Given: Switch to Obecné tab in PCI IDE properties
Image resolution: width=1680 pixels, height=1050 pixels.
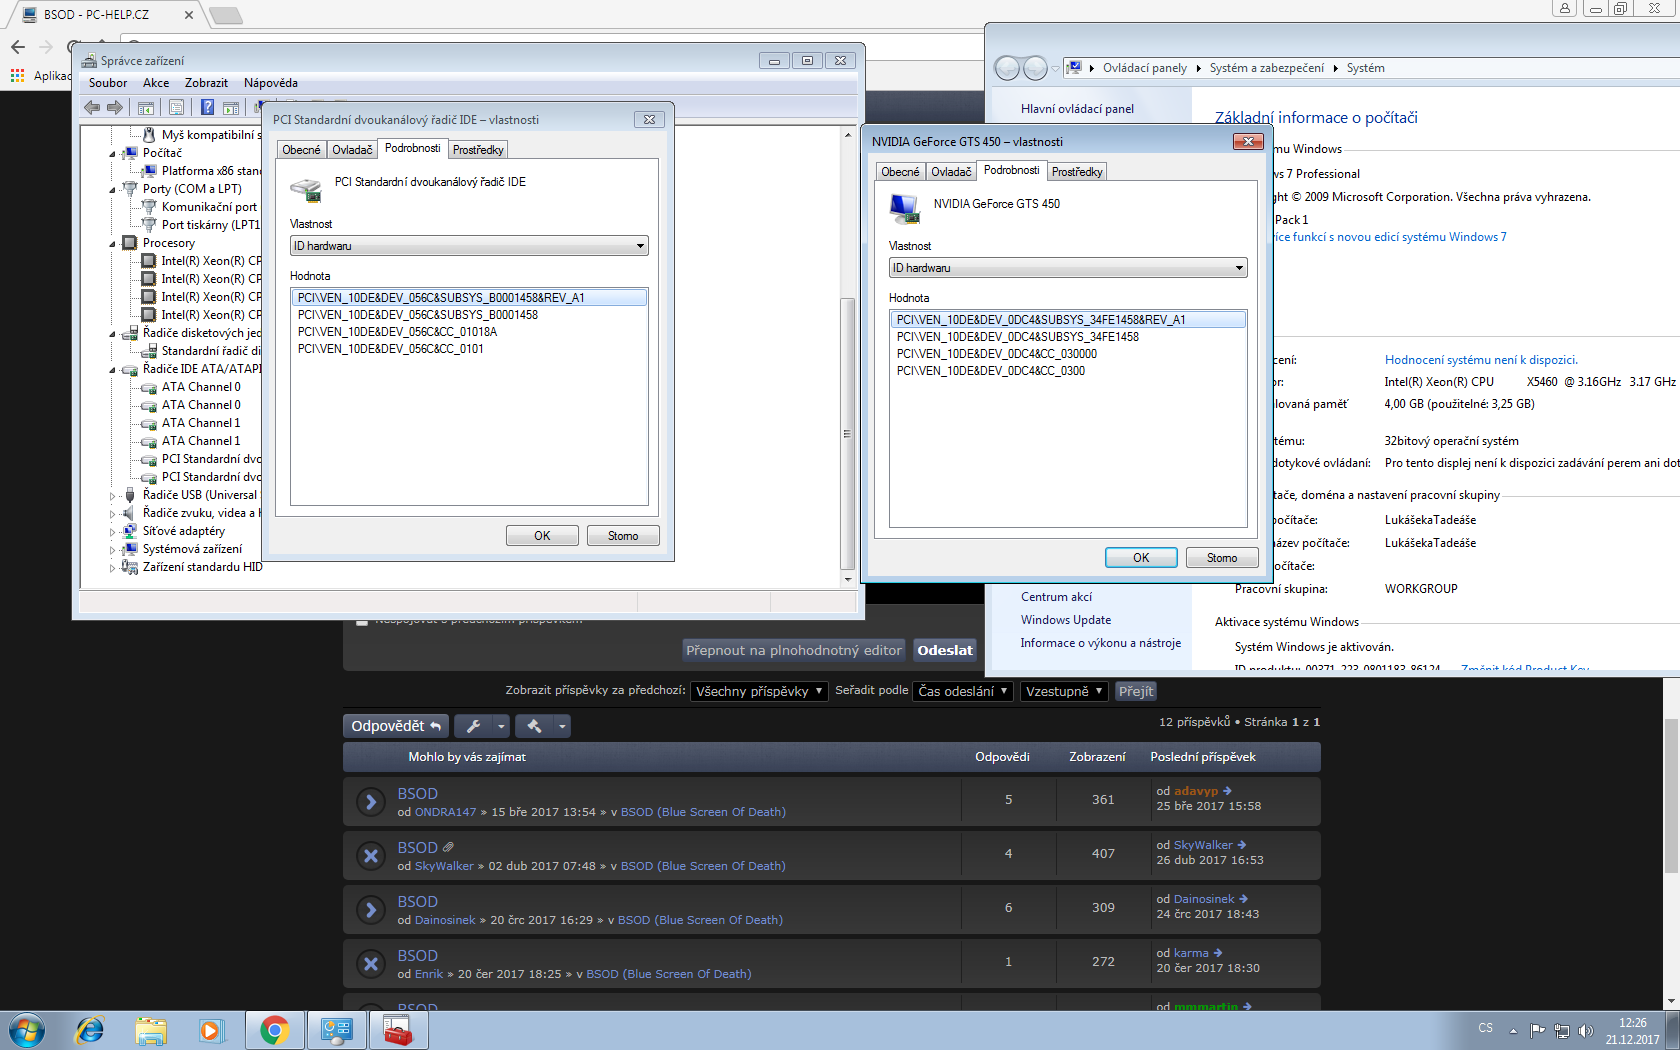Looking at the screenshot, I should pyautogui.click(x=301, y=150).
